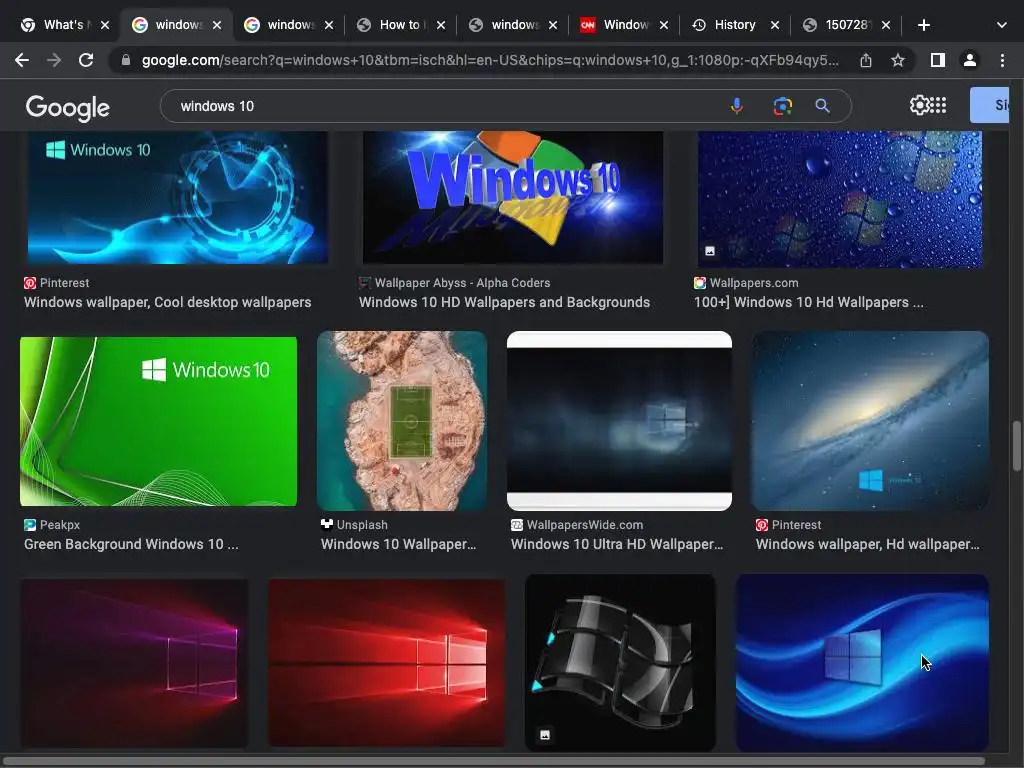Click the horizontal scrollbar at bottom

point(495,761)
